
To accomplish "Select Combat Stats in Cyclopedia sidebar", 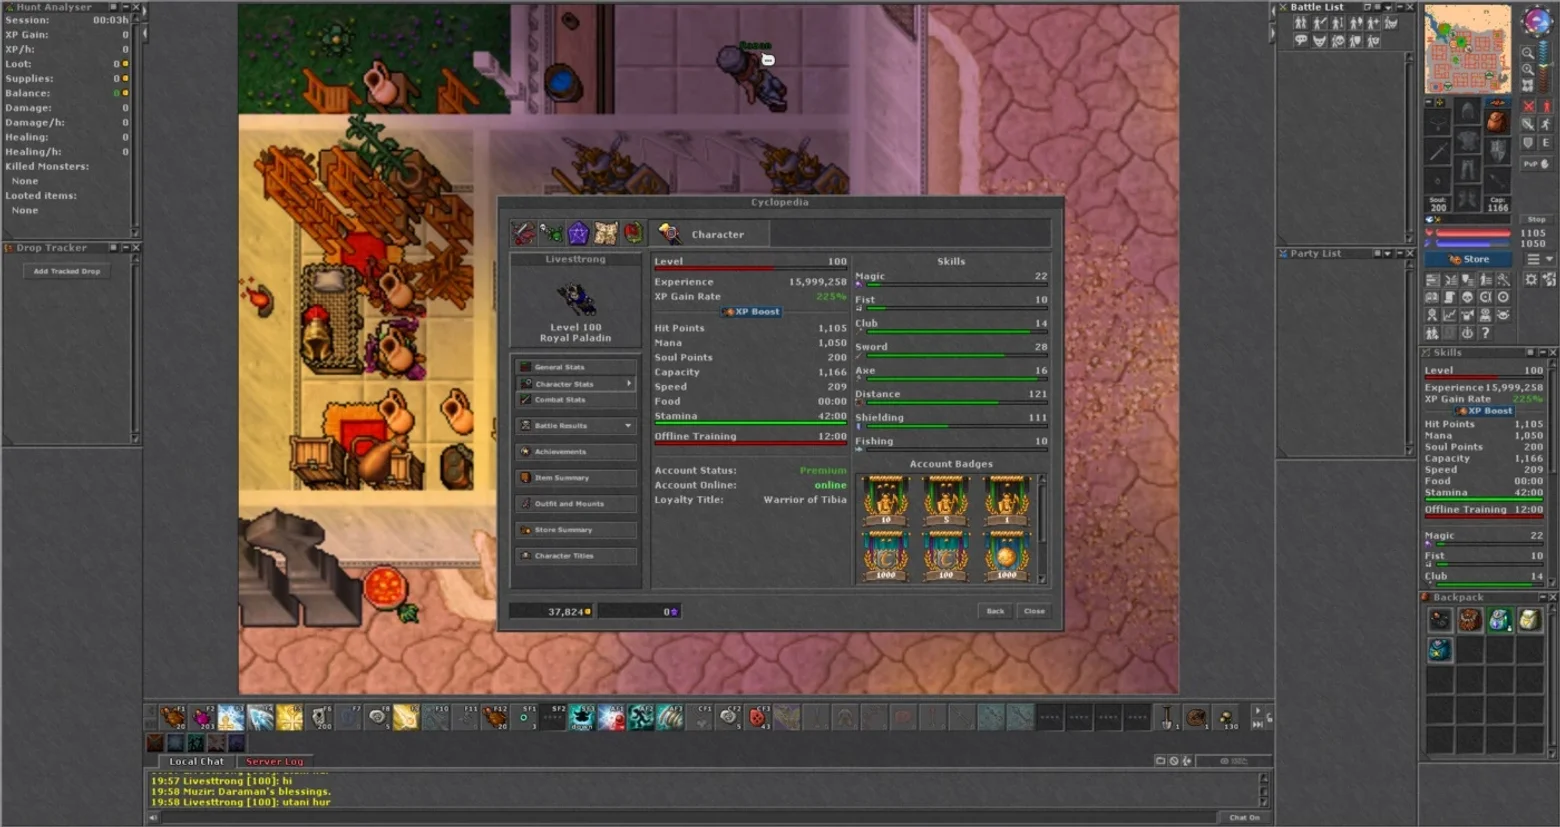I will pos(576,400).
